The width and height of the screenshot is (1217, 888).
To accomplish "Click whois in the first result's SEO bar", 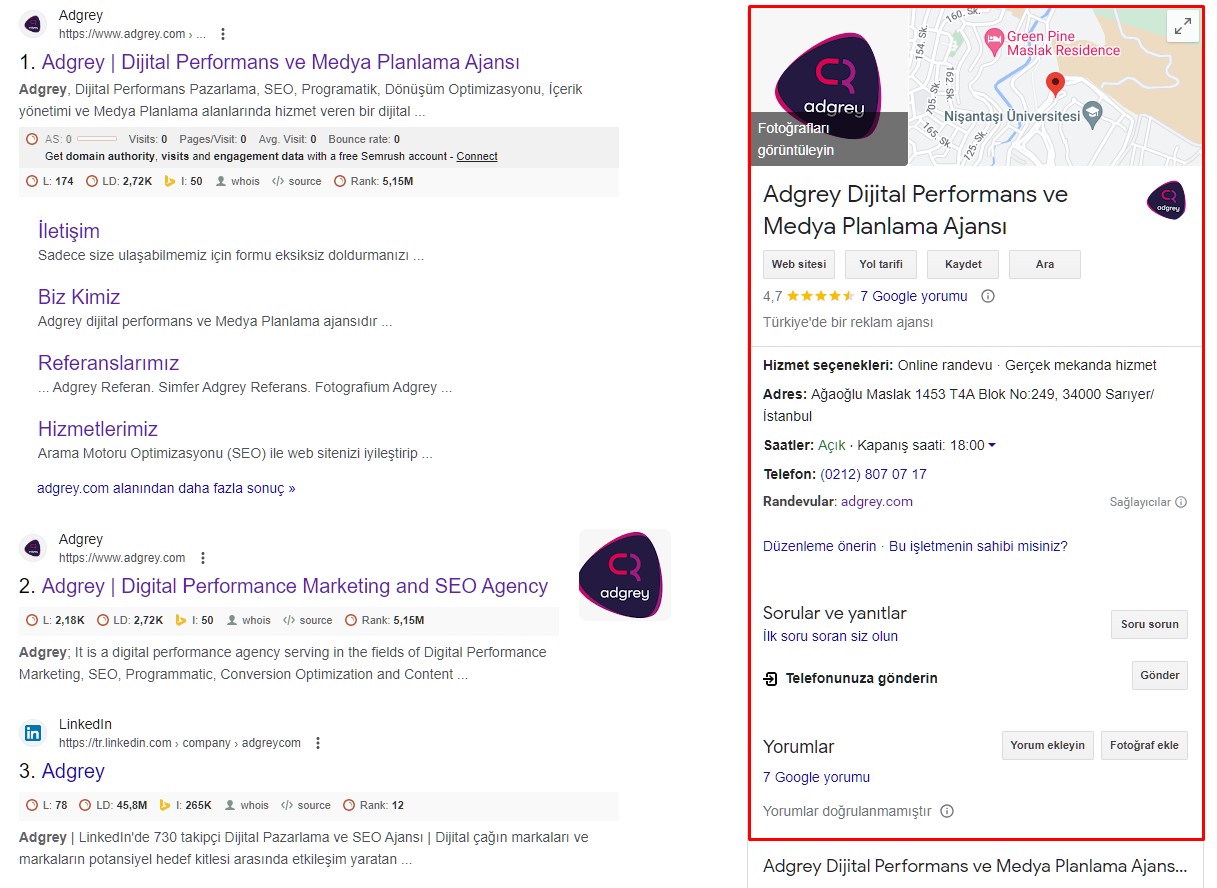I will click(x=237, y=181).
